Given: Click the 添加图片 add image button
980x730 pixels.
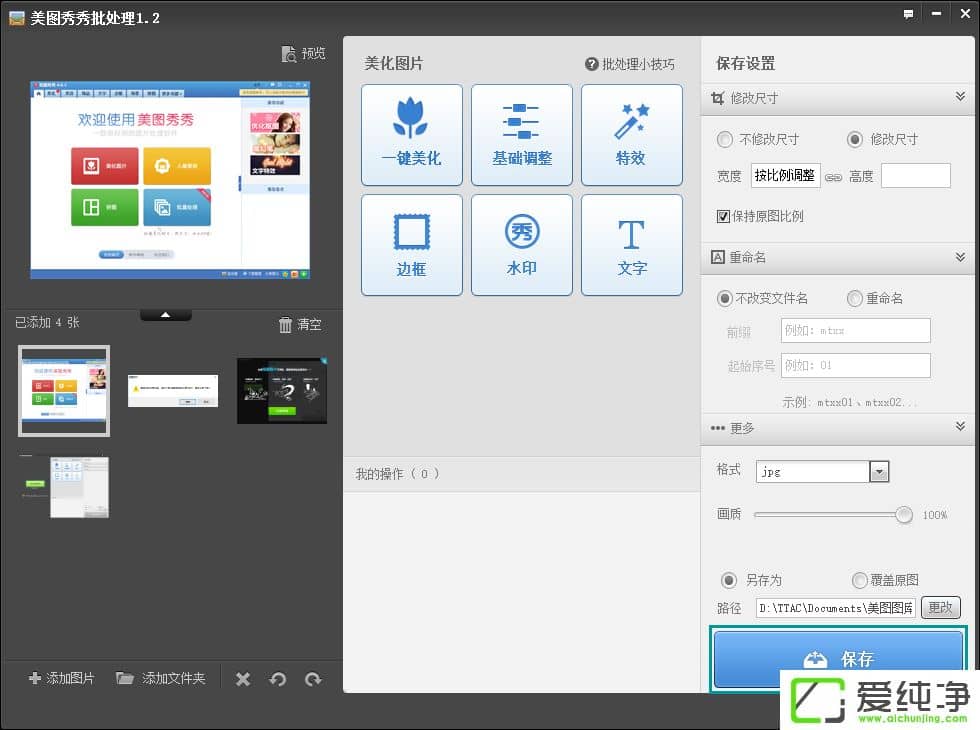Looking at the screenshot, I should pos(62,678).
